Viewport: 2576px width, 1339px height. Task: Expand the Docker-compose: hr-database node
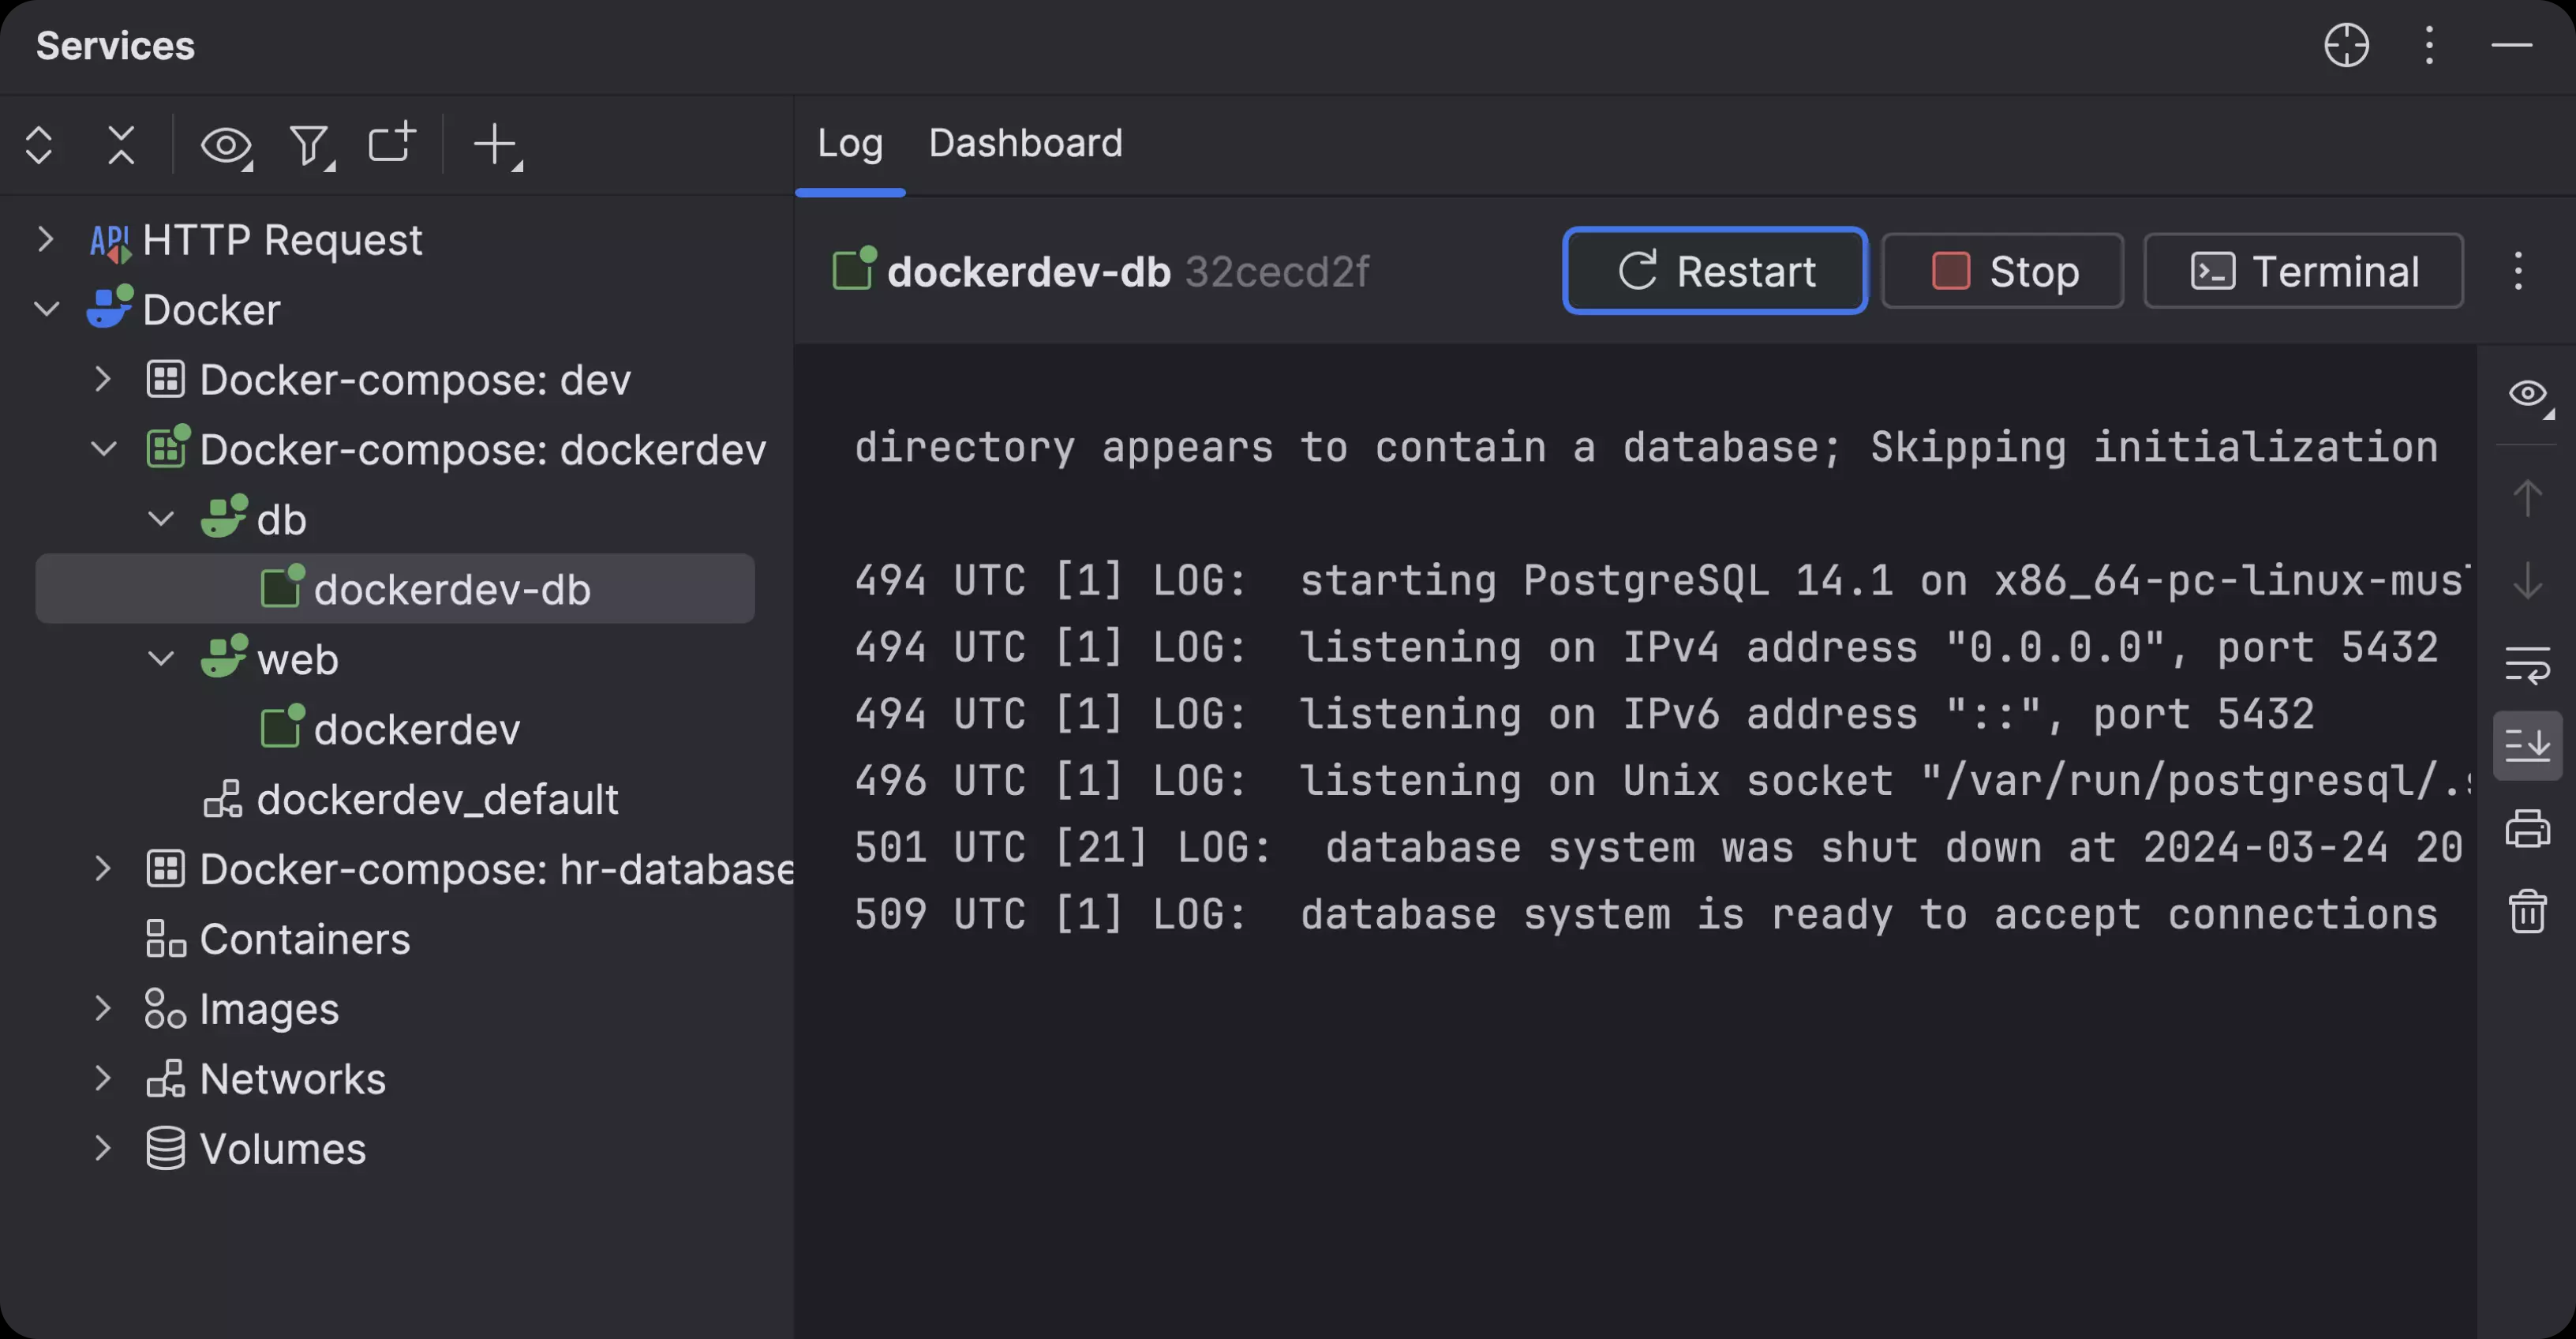tap(105, 868)
